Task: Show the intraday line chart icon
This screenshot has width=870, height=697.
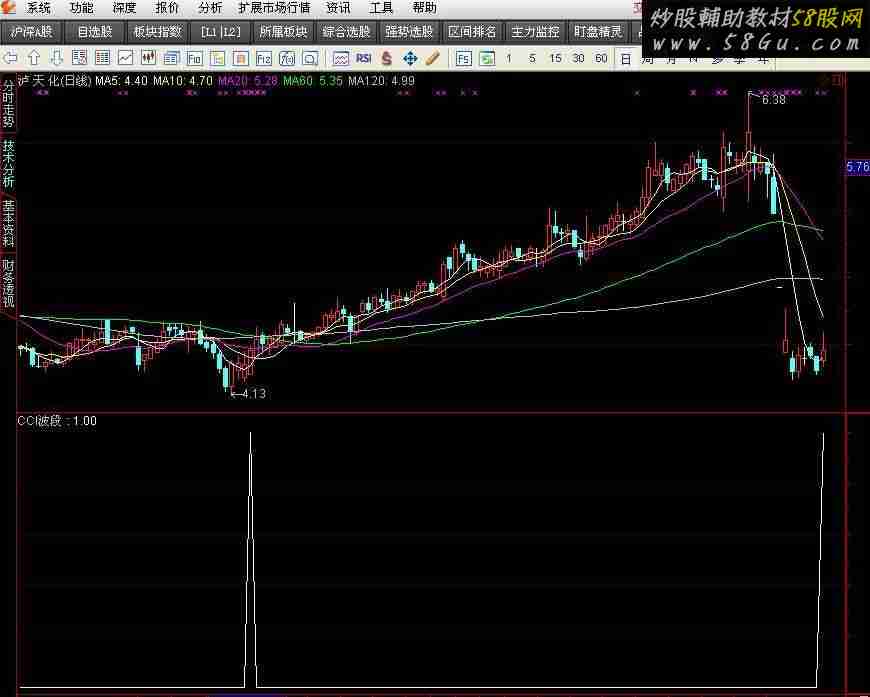Action: click(x=125, y=58)
